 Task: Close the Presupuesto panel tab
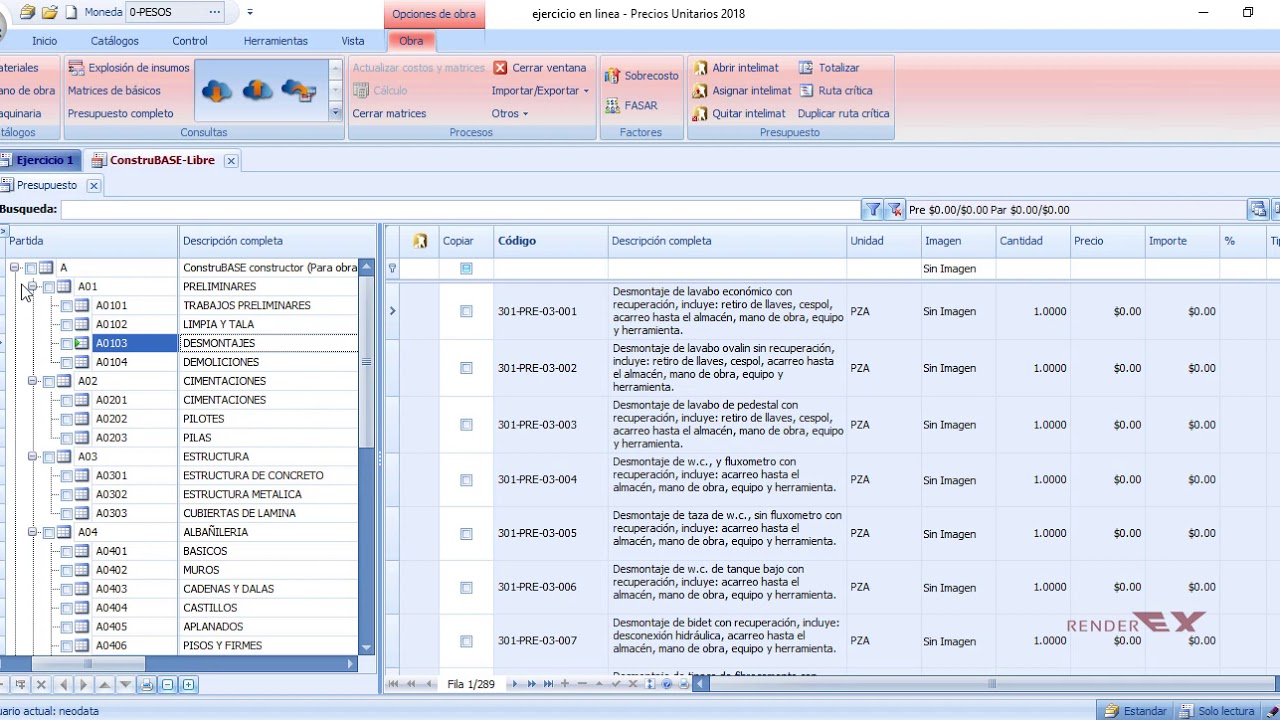(94, 186)
